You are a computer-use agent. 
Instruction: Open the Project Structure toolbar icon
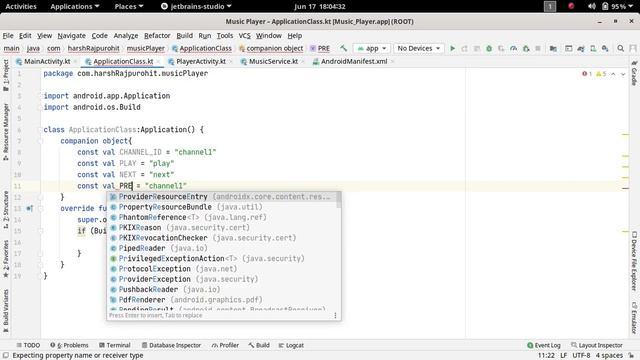[553, 48]
